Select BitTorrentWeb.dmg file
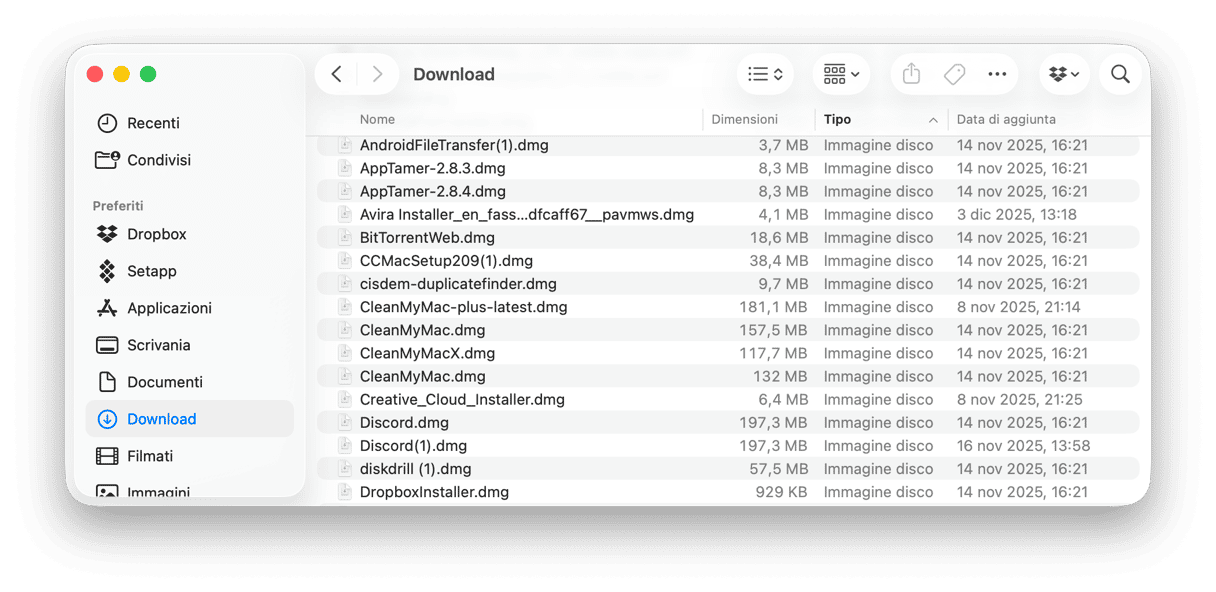 pyautogui.click(x=728, y=237)
